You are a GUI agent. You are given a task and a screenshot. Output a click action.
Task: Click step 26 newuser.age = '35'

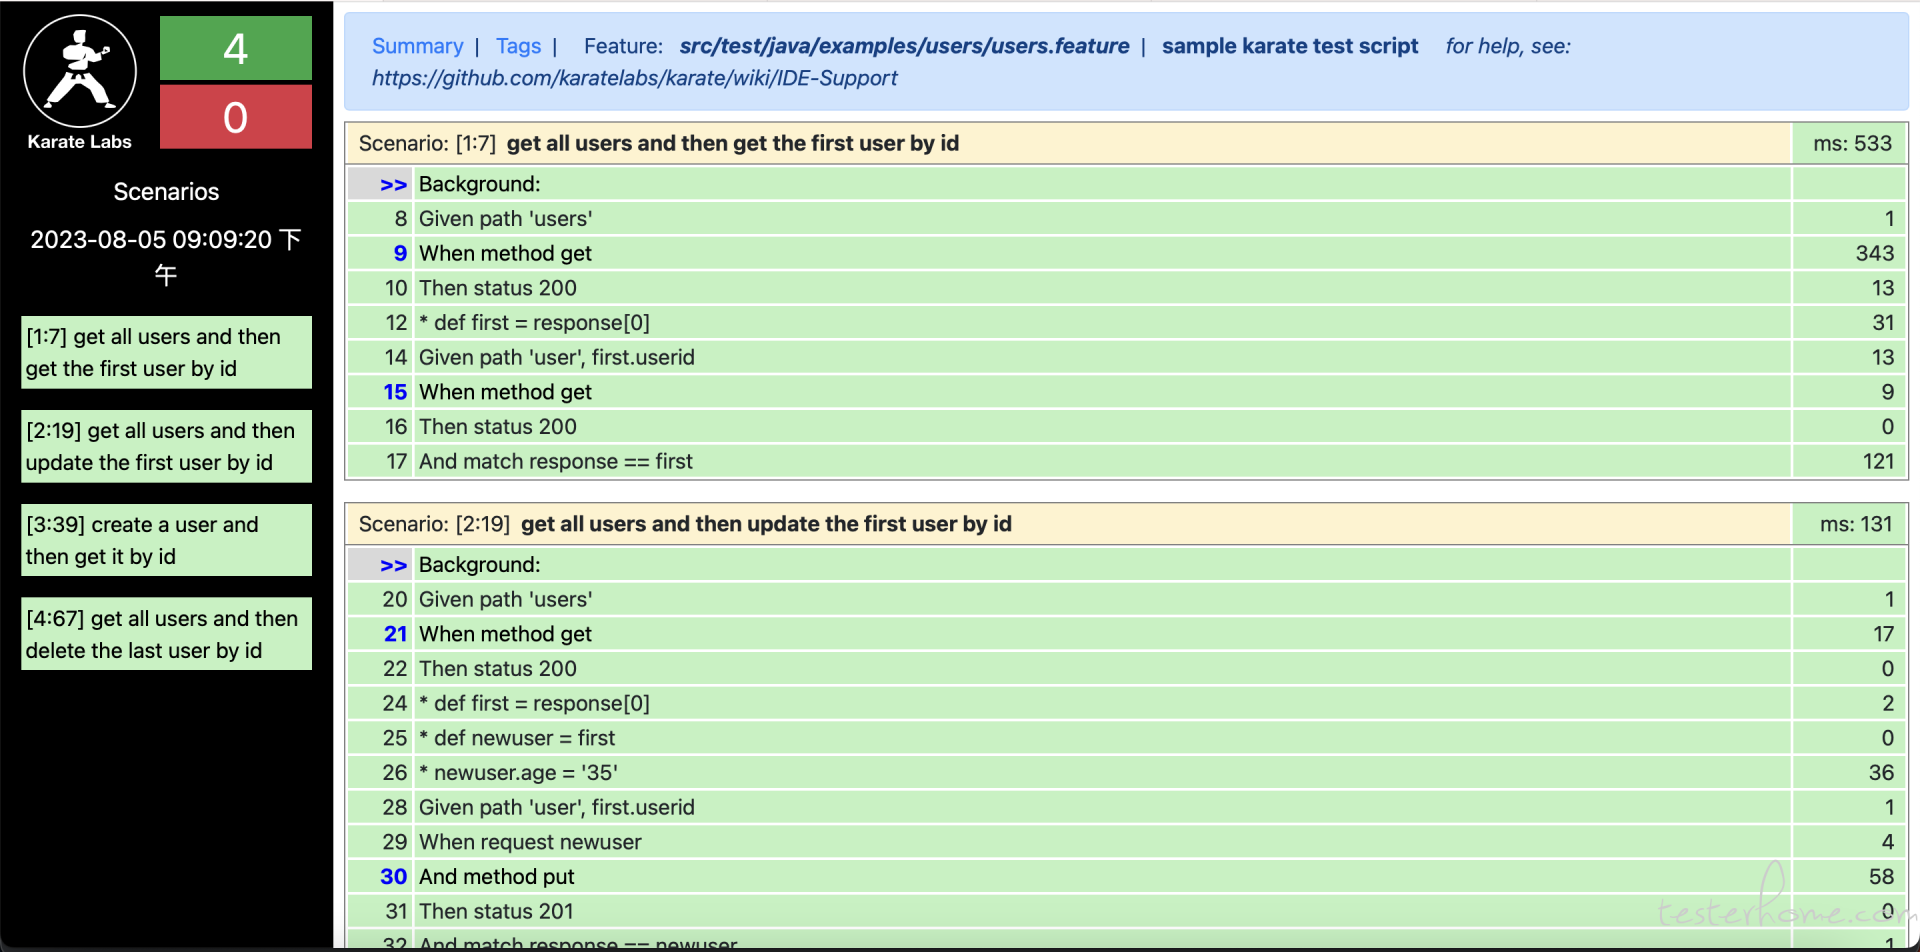click(1102, 773)
